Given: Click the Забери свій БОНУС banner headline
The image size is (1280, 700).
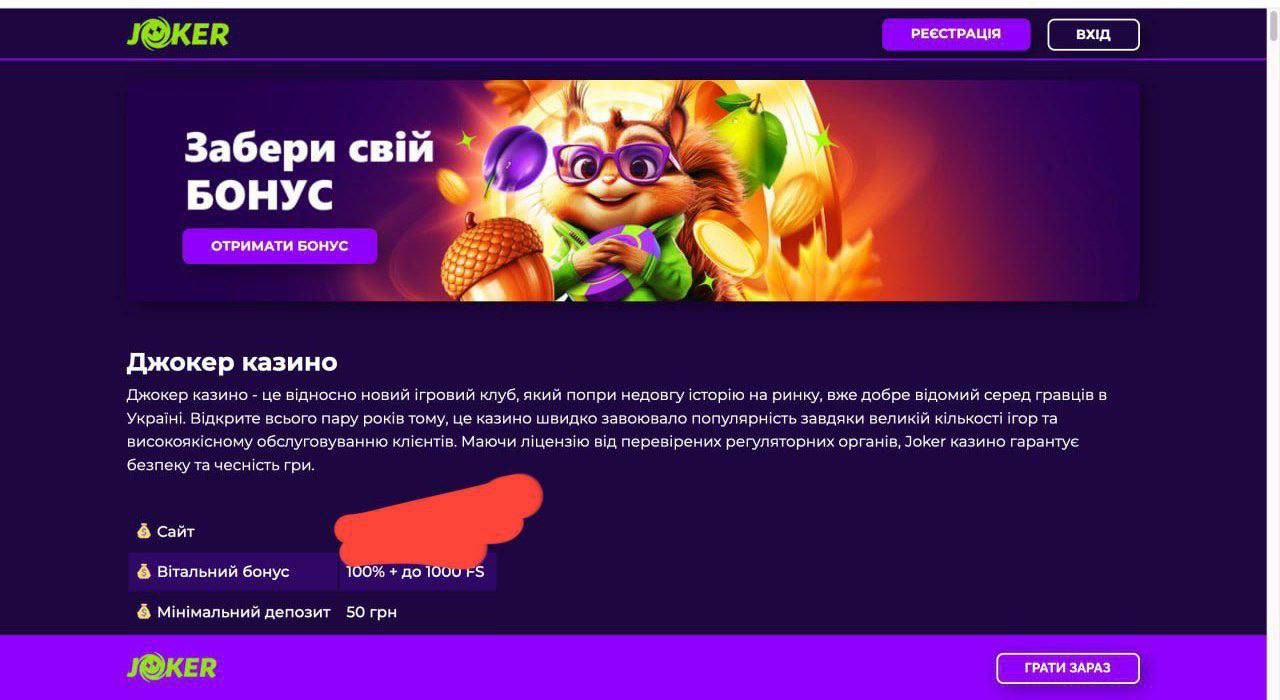Looking at the screenshot, I should 309,171.
